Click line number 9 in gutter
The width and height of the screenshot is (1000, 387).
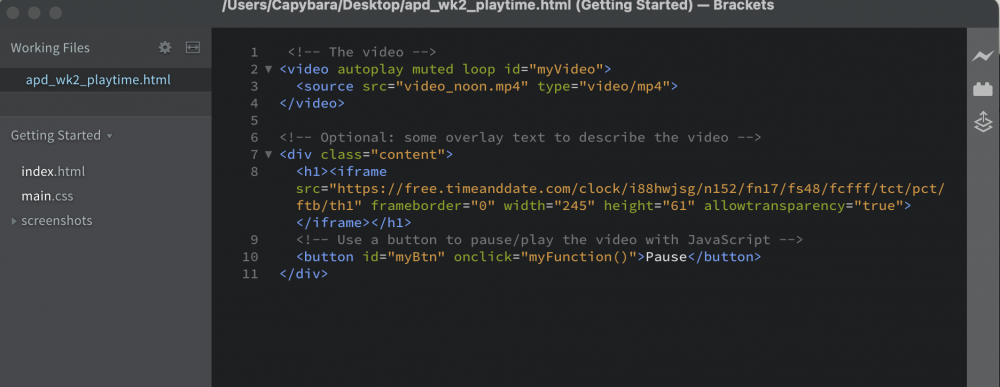point(254,240)
